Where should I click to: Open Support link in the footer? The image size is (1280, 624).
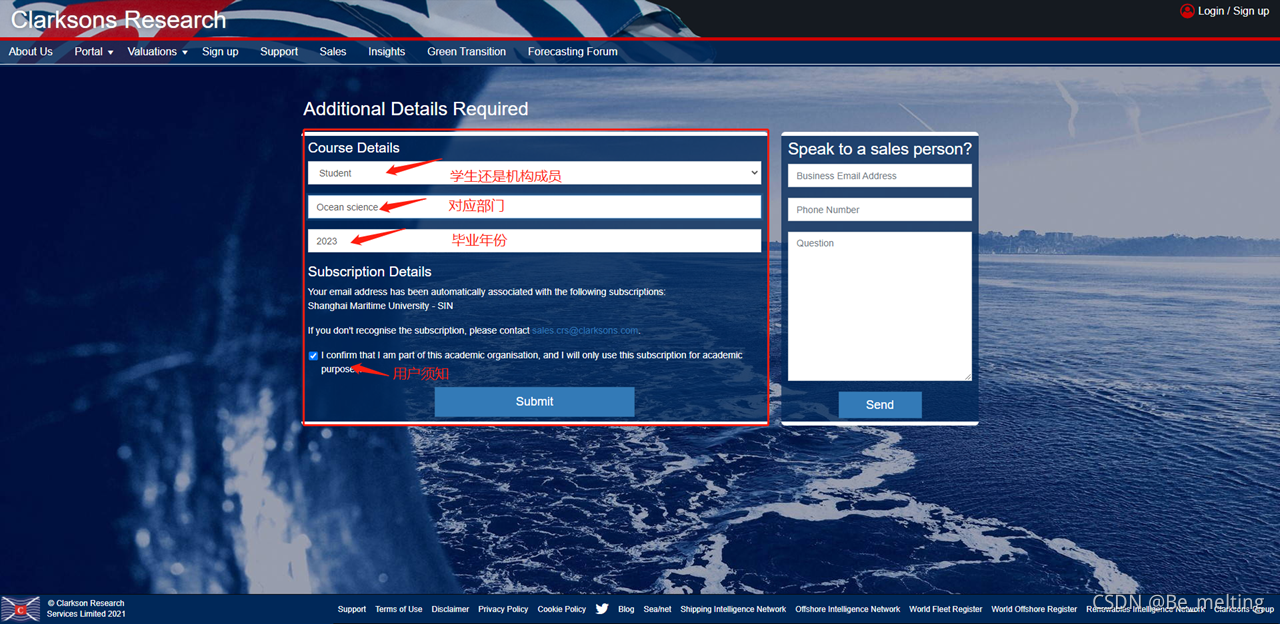pos(352,609)
